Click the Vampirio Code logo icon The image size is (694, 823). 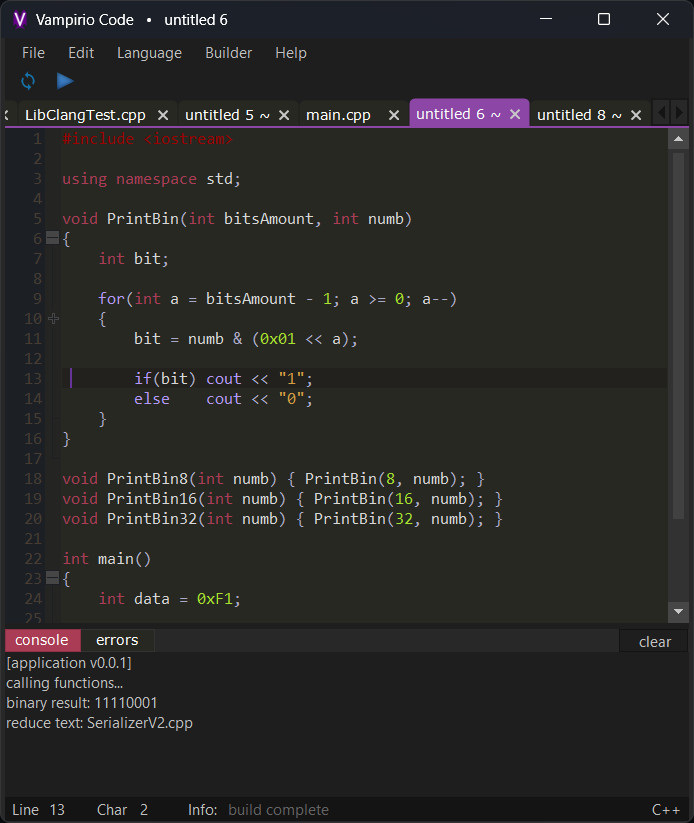click(x=19, y=20)
